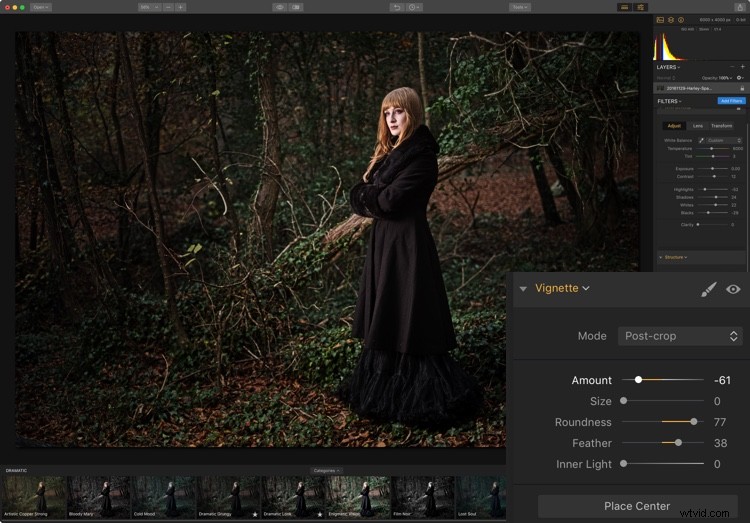Screen dimensions: 750x523
Task: Toggle favorite star on Dramatic Look
Action: pos(320,514)
